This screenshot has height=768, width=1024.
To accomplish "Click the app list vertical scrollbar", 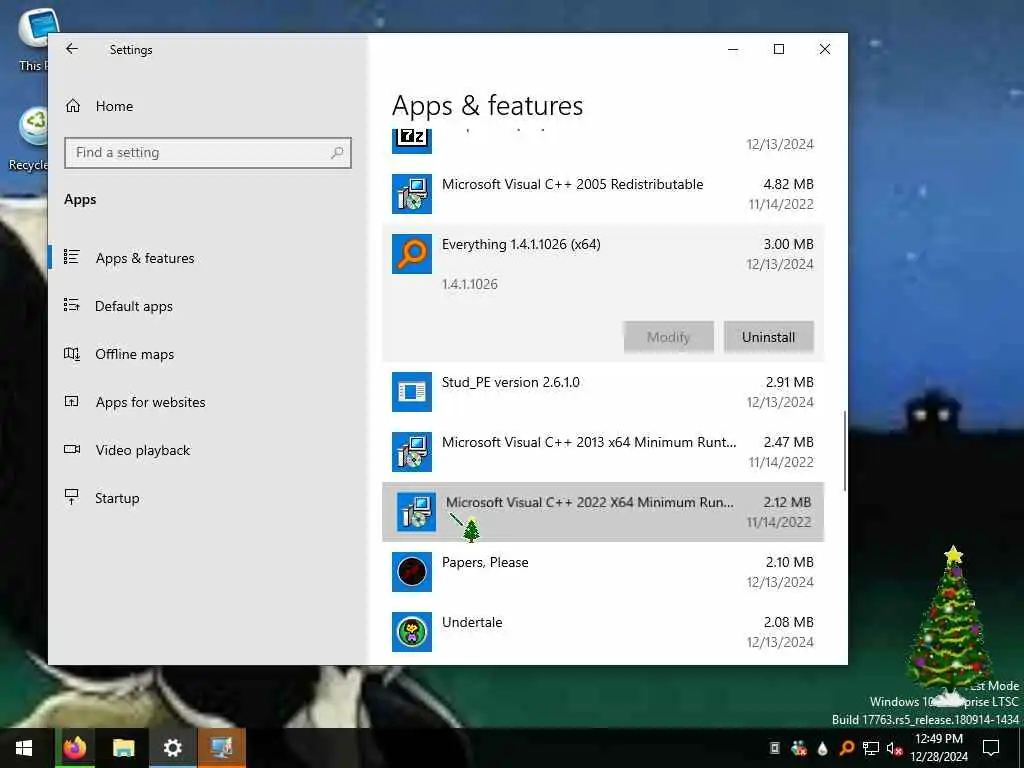I will pyautogui.click(x=845, y=451).
